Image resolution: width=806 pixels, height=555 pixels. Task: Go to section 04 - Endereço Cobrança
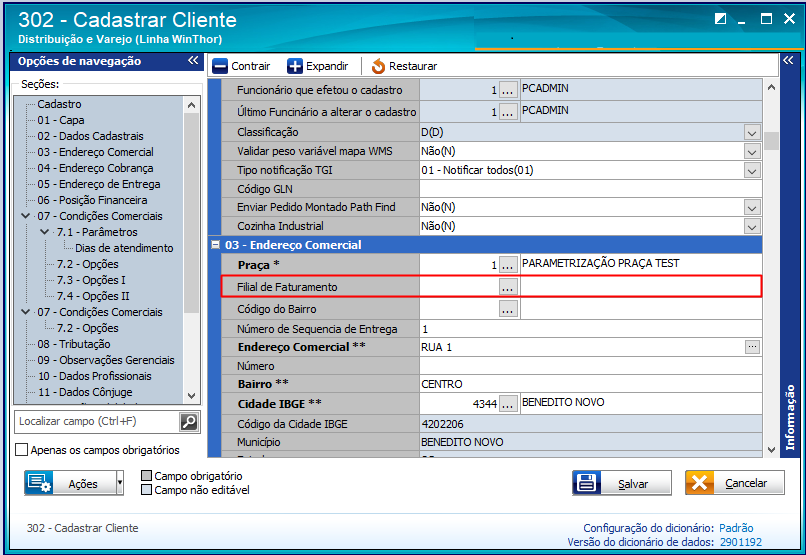coord(95,168)
